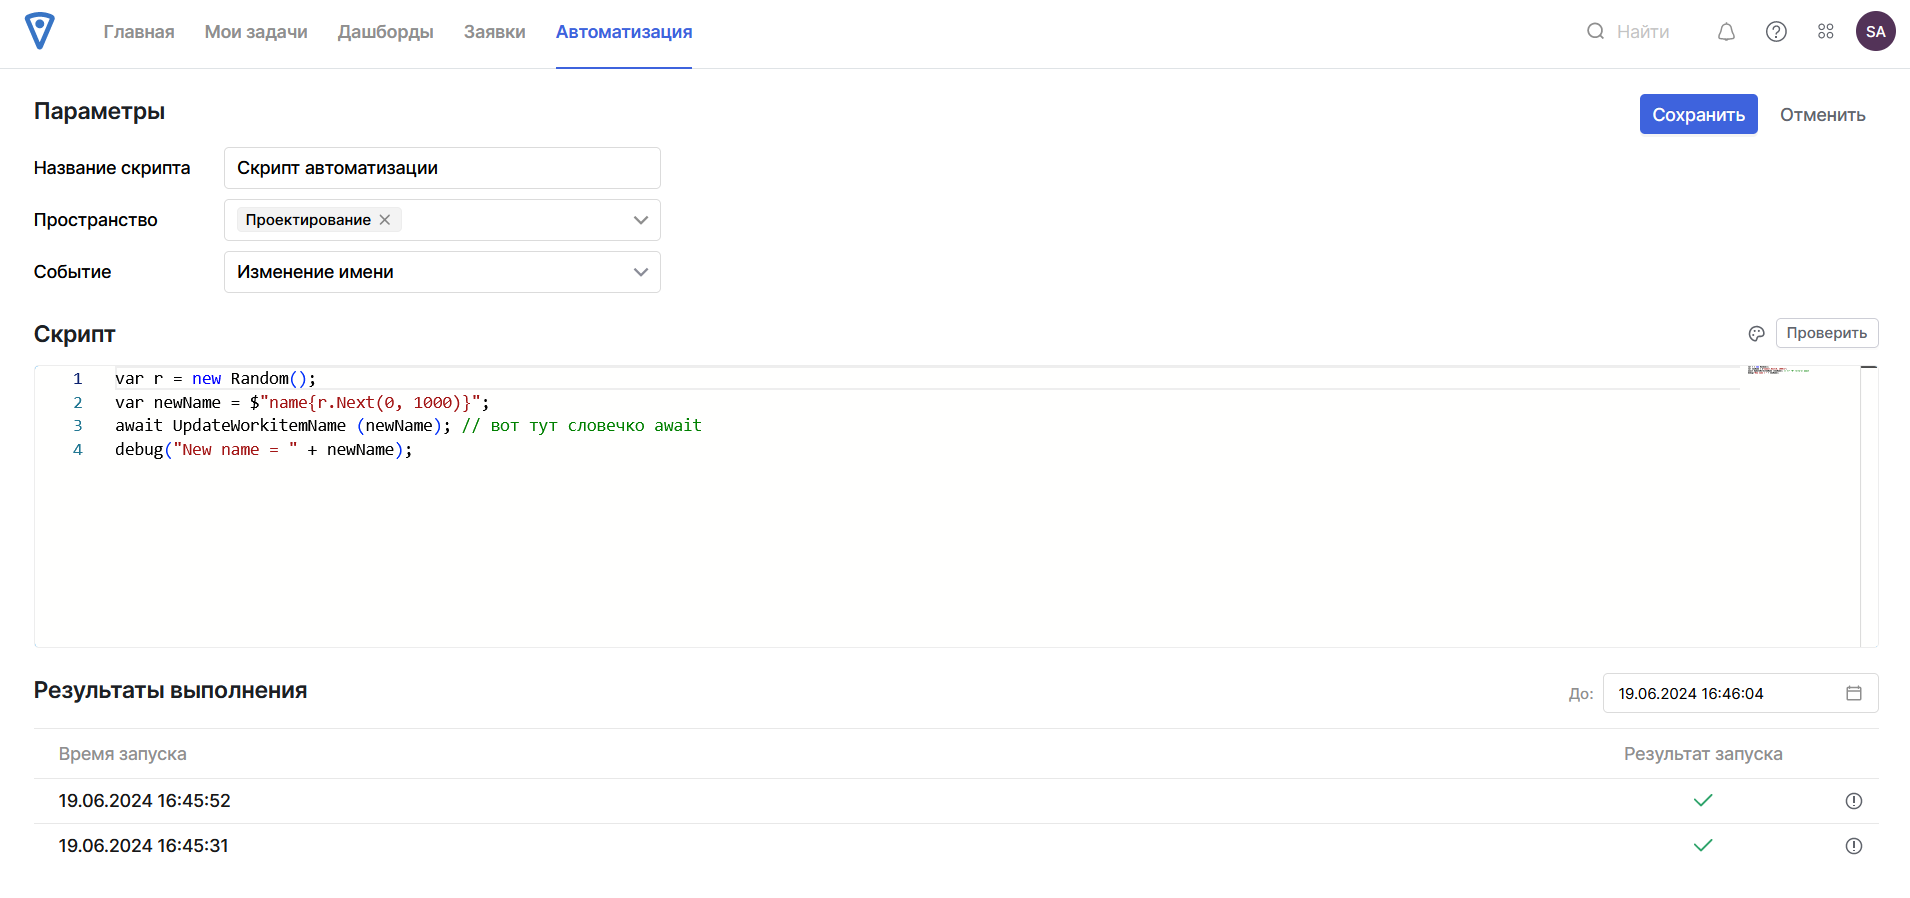Expand the Событие dropdown
1910x898 pixels.
(x=640, y=272)
